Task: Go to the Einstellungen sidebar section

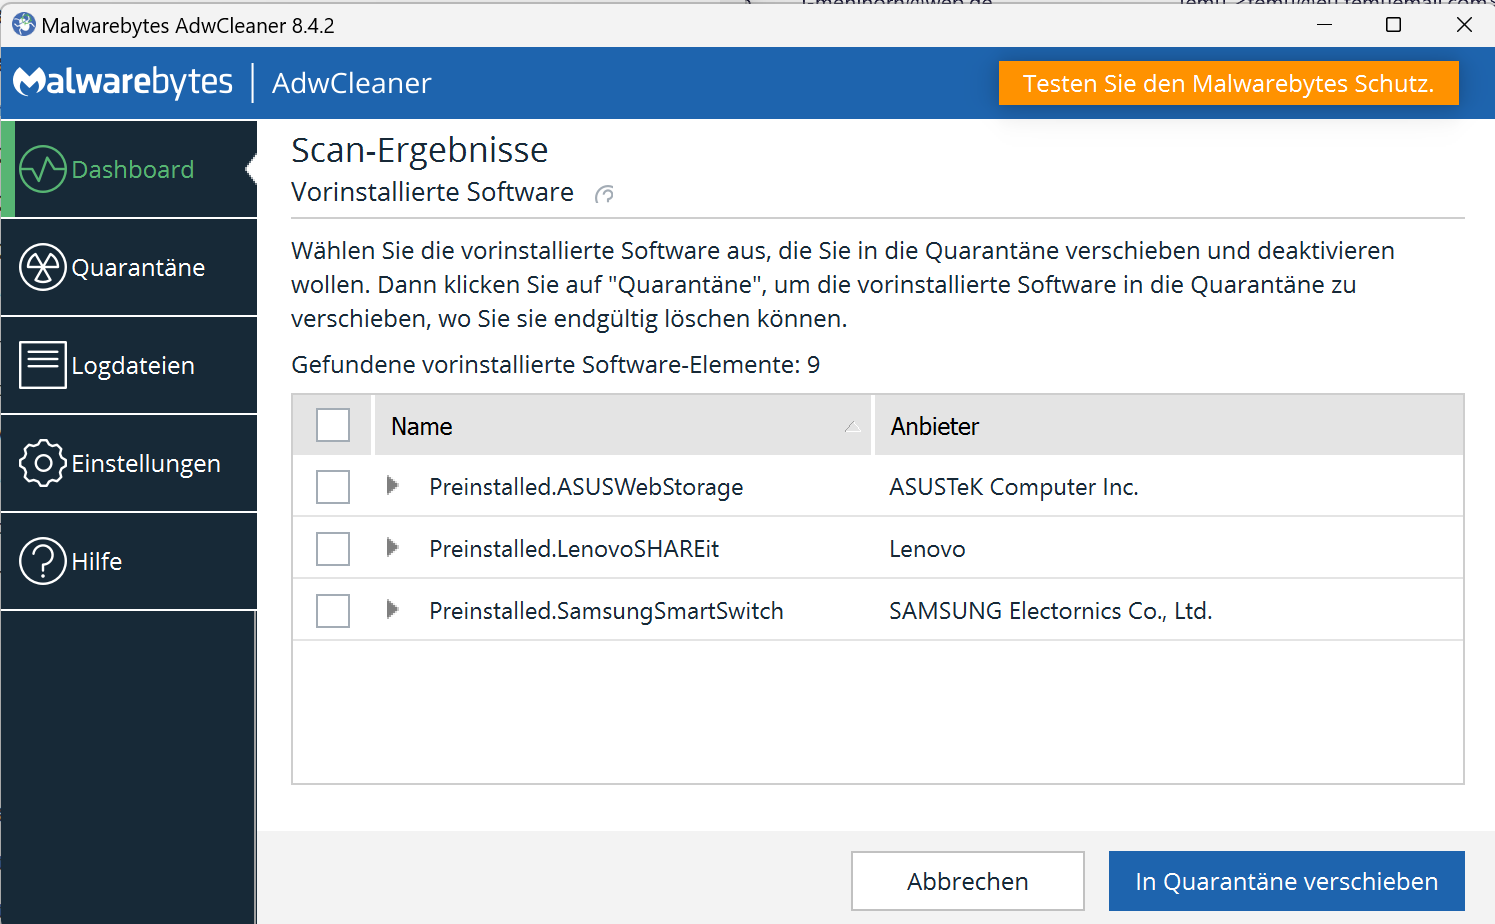Action: [x=146, y=464]
